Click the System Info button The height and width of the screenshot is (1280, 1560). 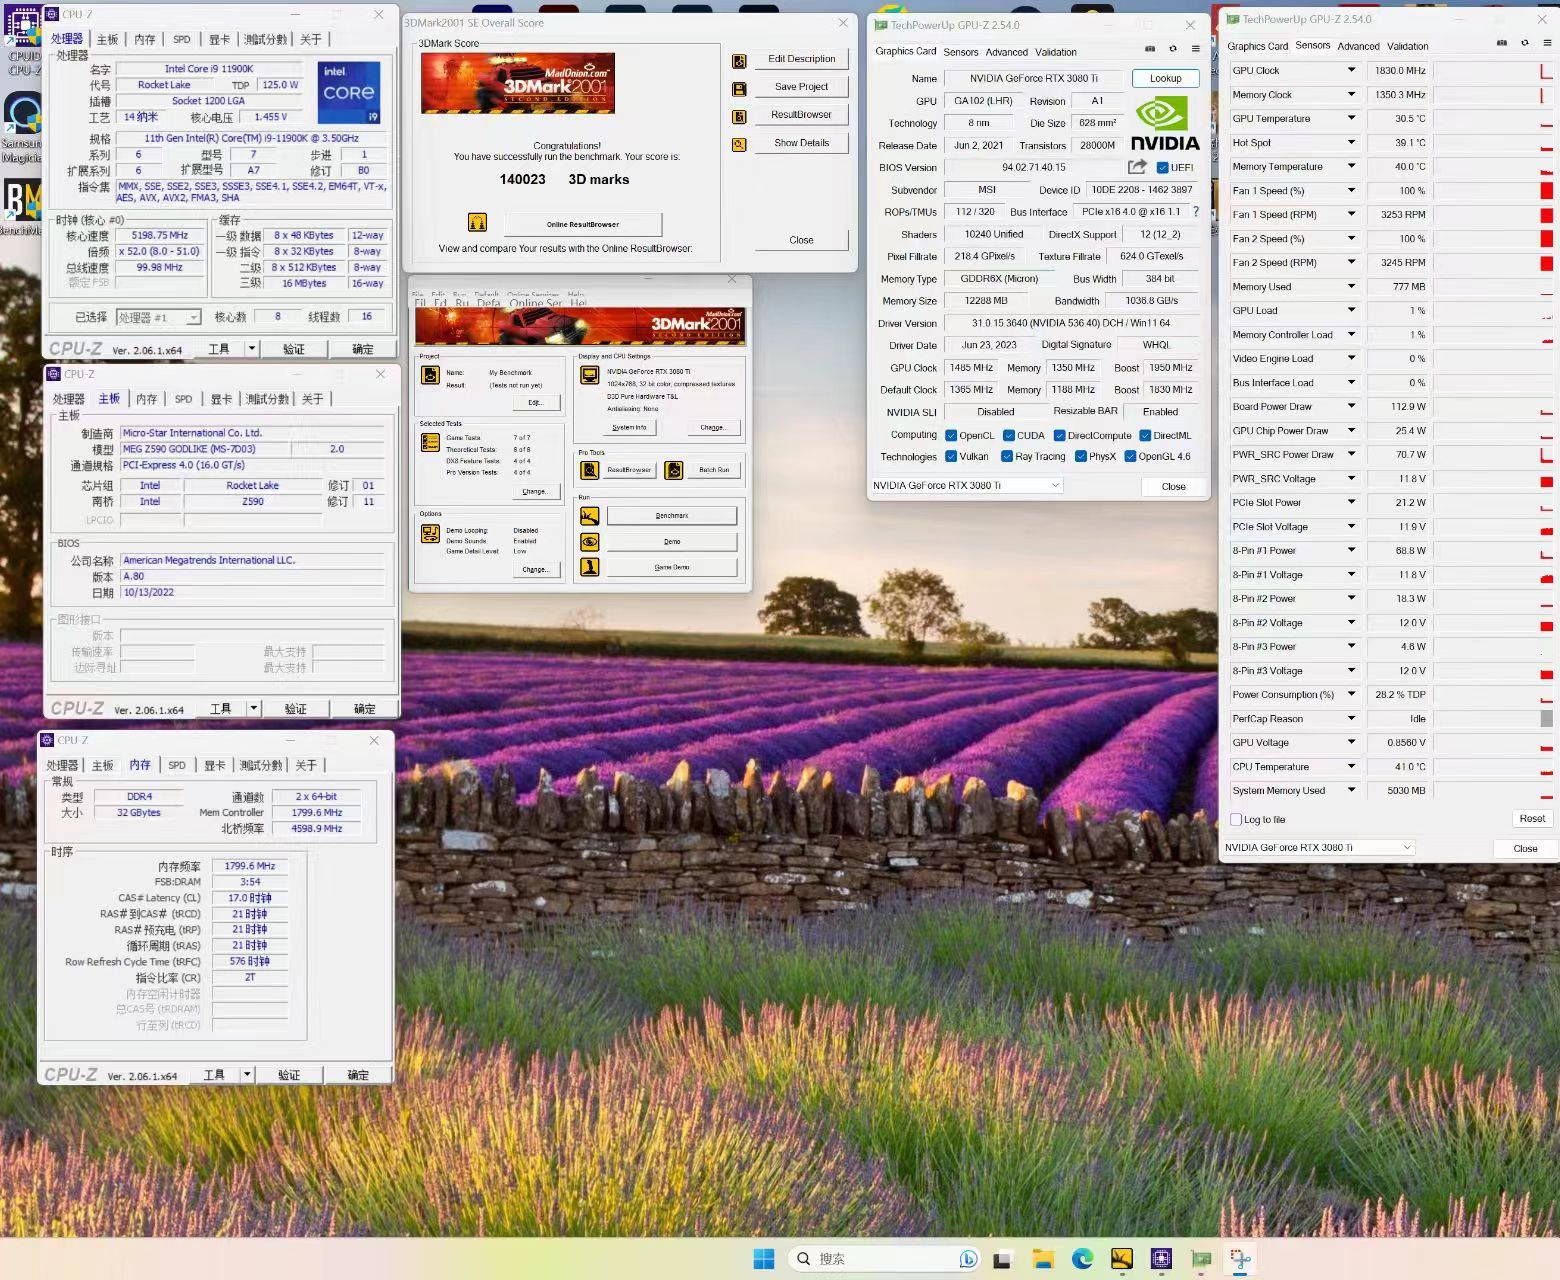tap(629, 427)
